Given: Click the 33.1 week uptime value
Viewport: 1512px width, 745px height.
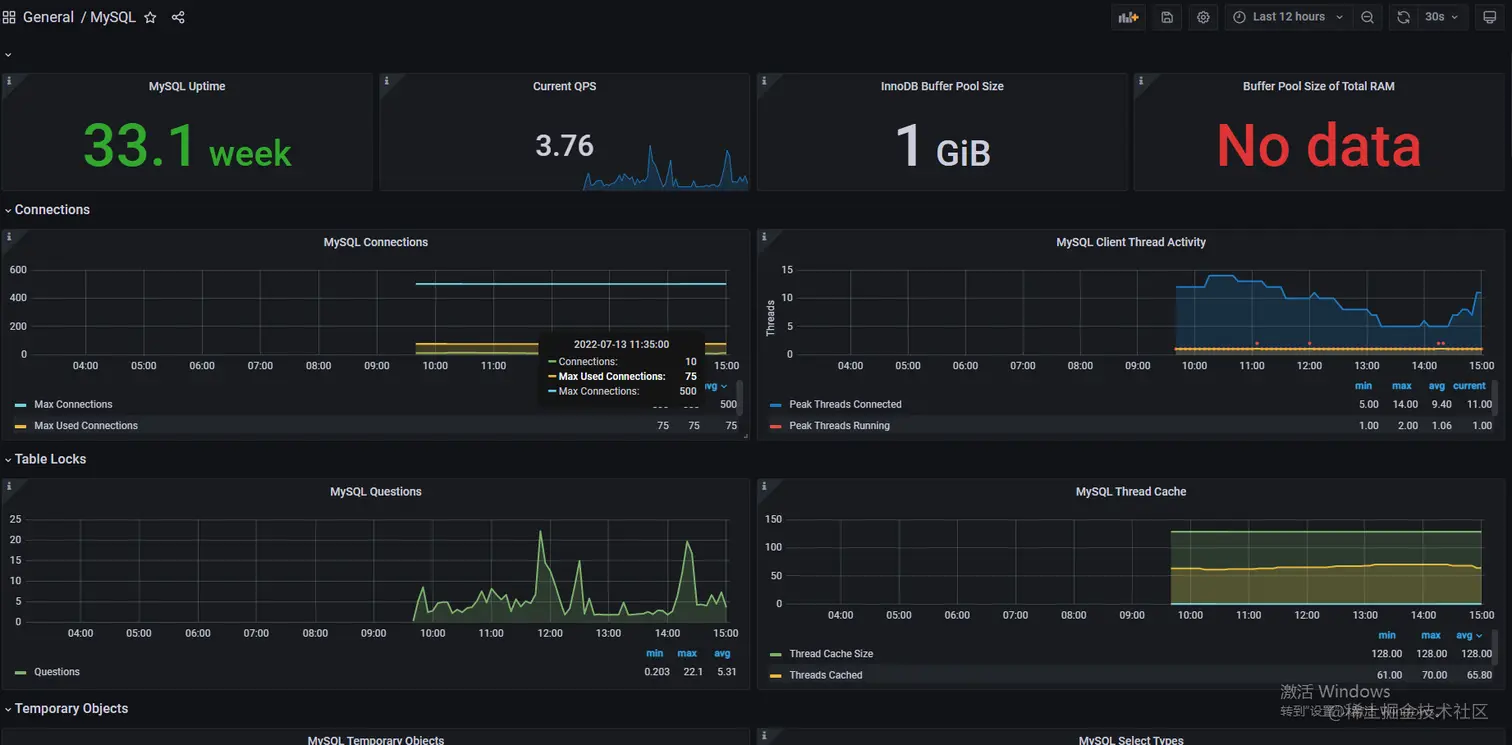Looking at the screenshot, I should (x=187, y=146).
